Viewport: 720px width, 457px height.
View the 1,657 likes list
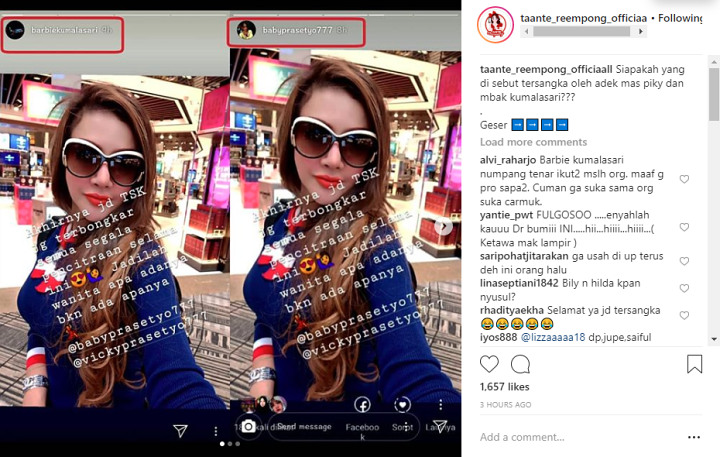coord(504,387)
